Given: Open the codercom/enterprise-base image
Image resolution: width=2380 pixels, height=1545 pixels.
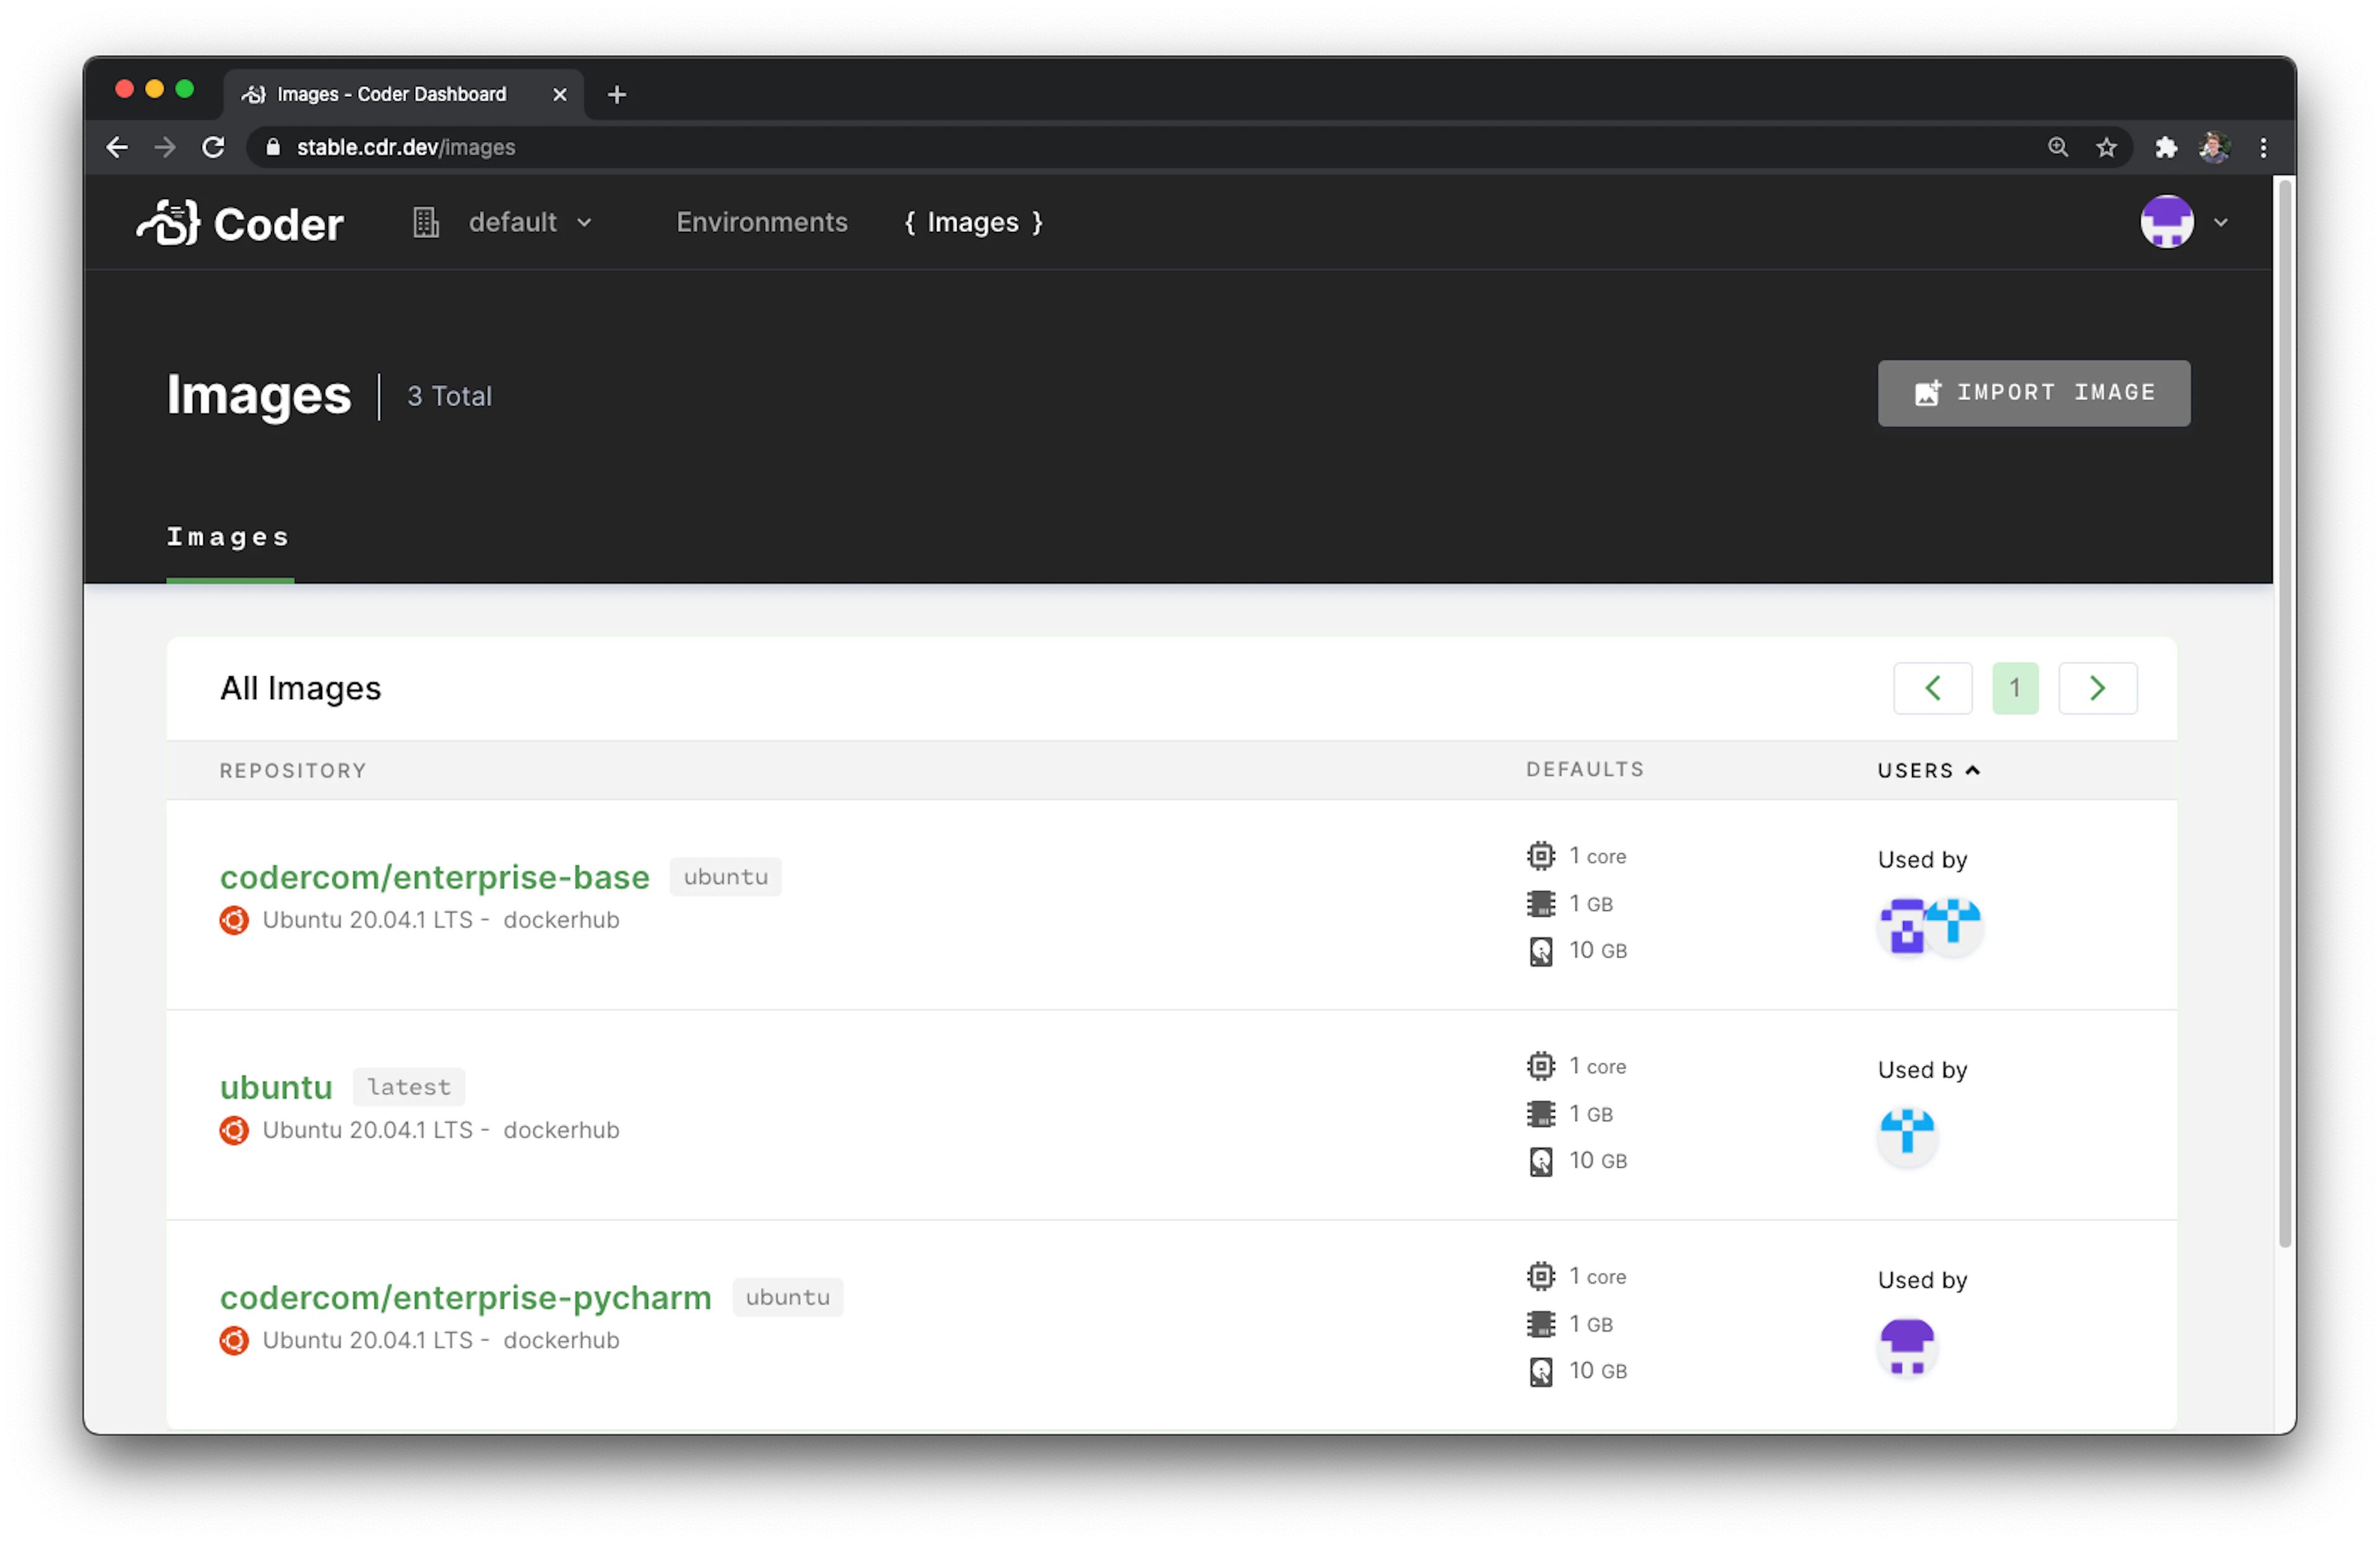Looking at the screenshot, I should point(434,877).
